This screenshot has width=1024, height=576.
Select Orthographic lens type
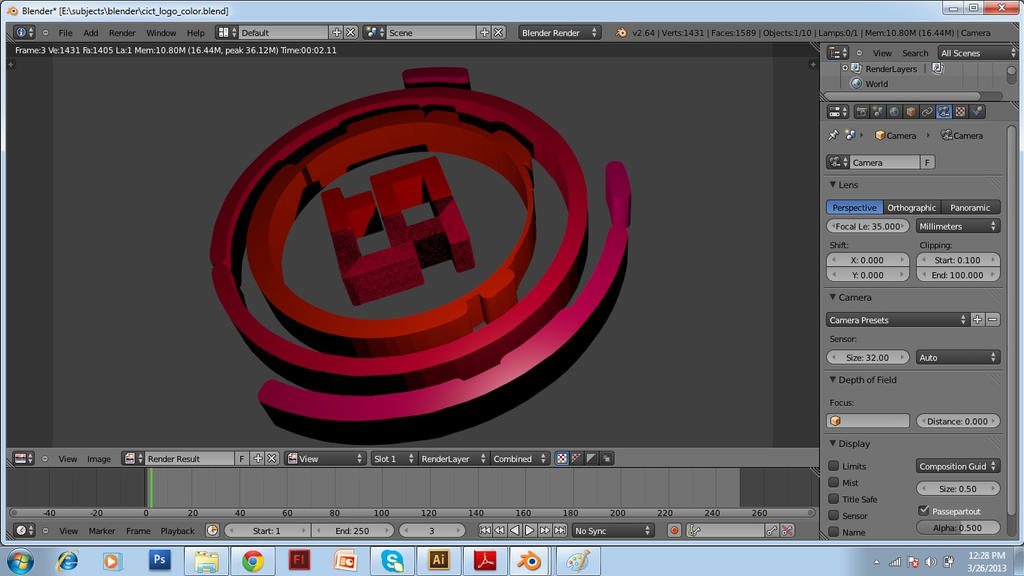pos(912,207)
